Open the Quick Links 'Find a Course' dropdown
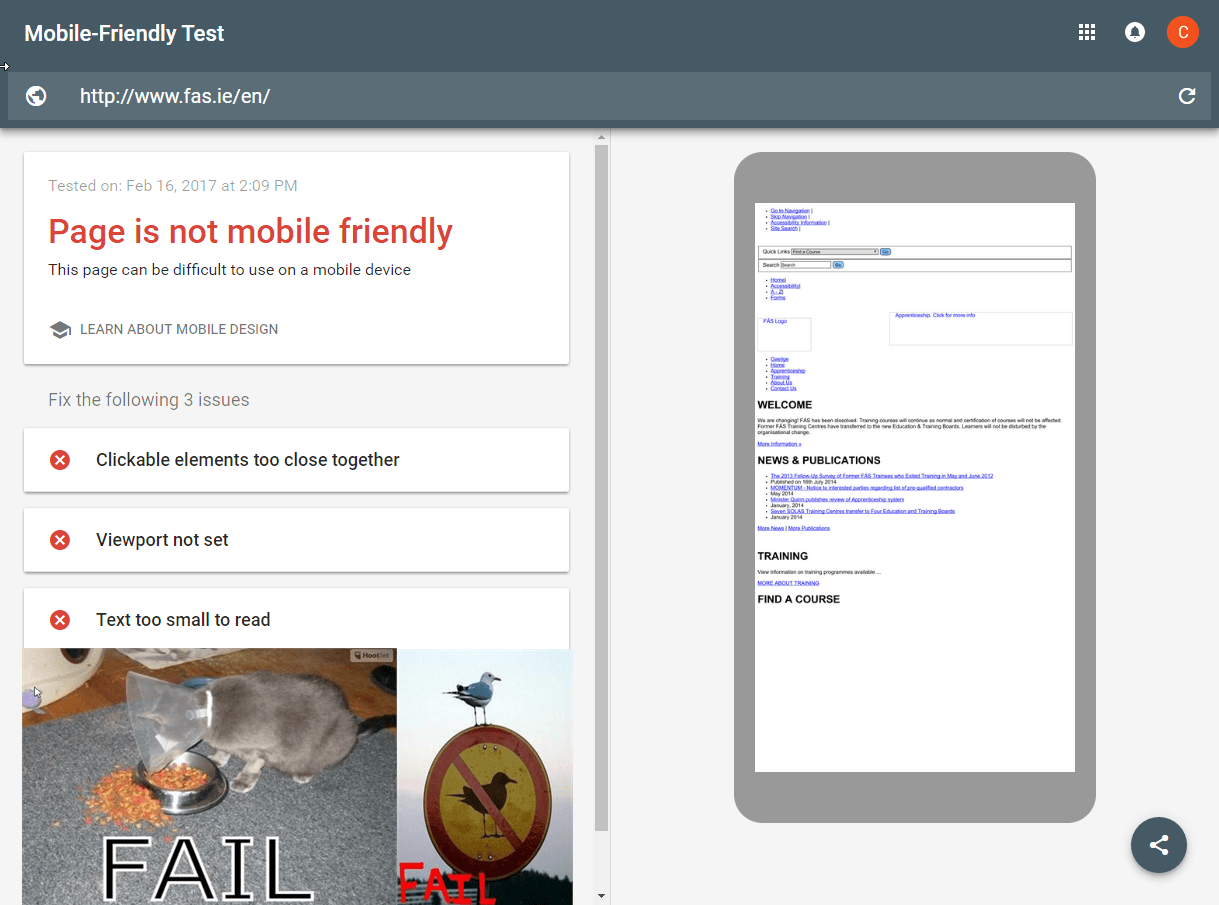The height and width of the screenshot is (905, 1219). 834,252
